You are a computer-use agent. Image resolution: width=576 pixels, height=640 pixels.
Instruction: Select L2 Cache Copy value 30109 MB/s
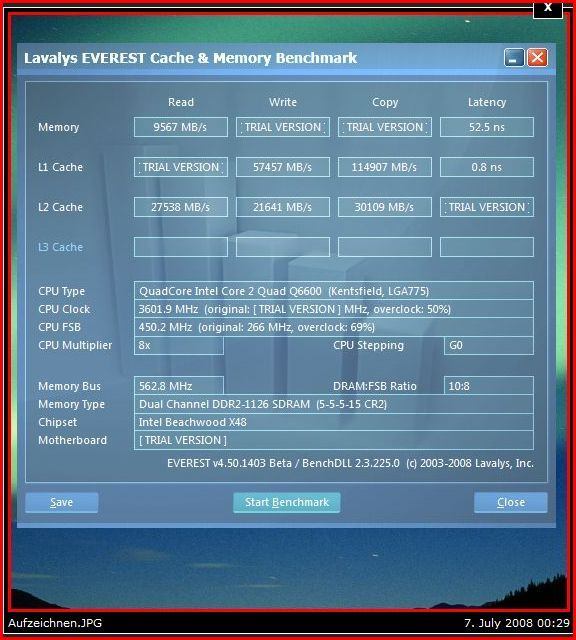[385, 207]
